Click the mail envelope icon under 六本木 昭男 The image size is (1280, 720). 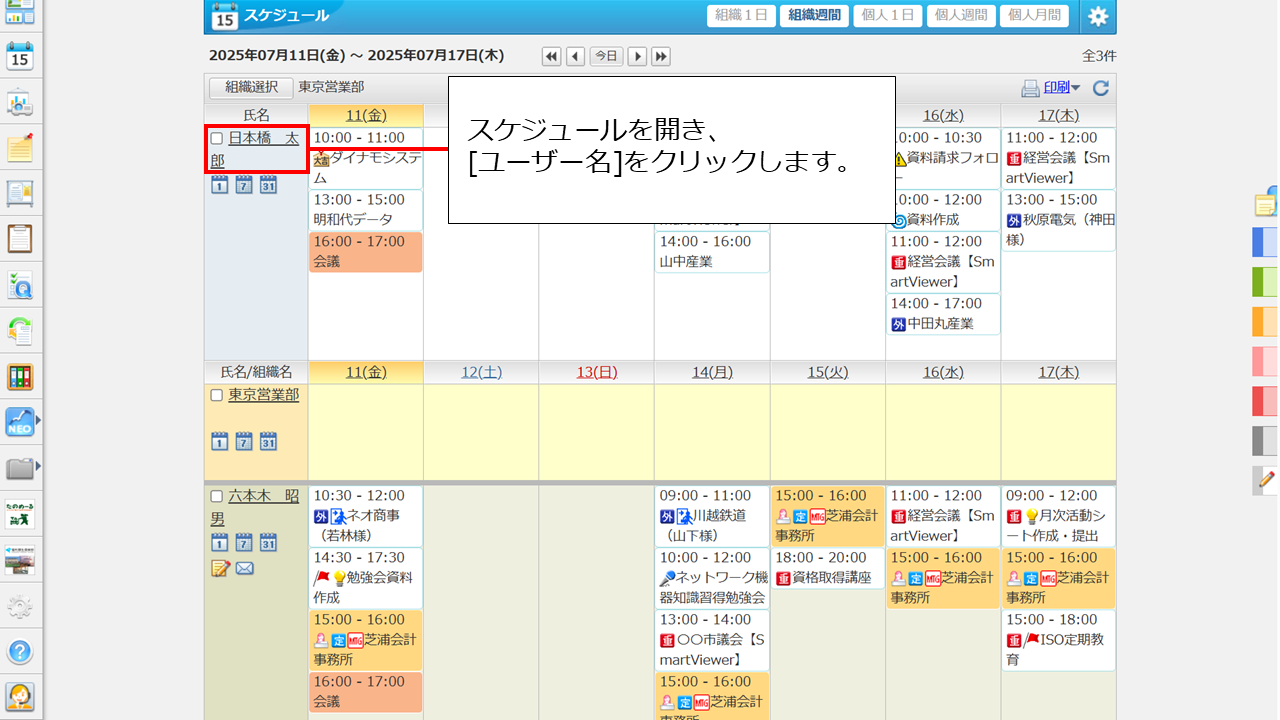pyautogui.click(x=244, y=568)
